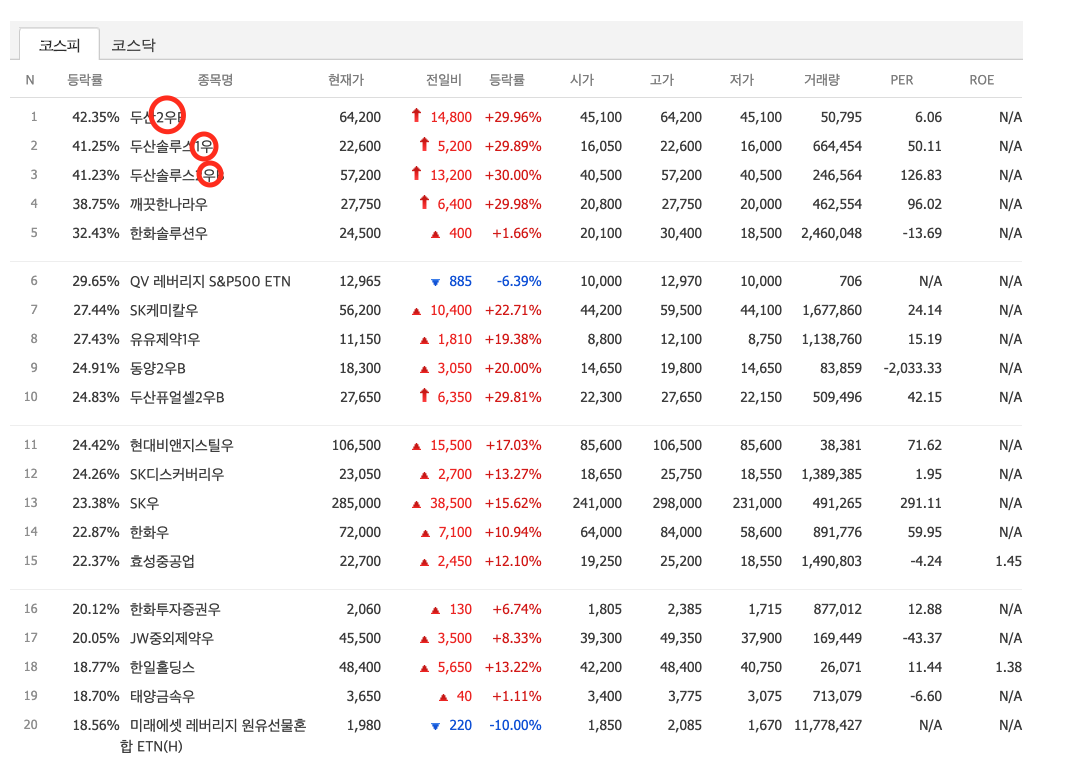Open 한일홀딩스 stock link
Viewport: 1073px width, 766px height.
pyautogui.click(x=162, y=667)
